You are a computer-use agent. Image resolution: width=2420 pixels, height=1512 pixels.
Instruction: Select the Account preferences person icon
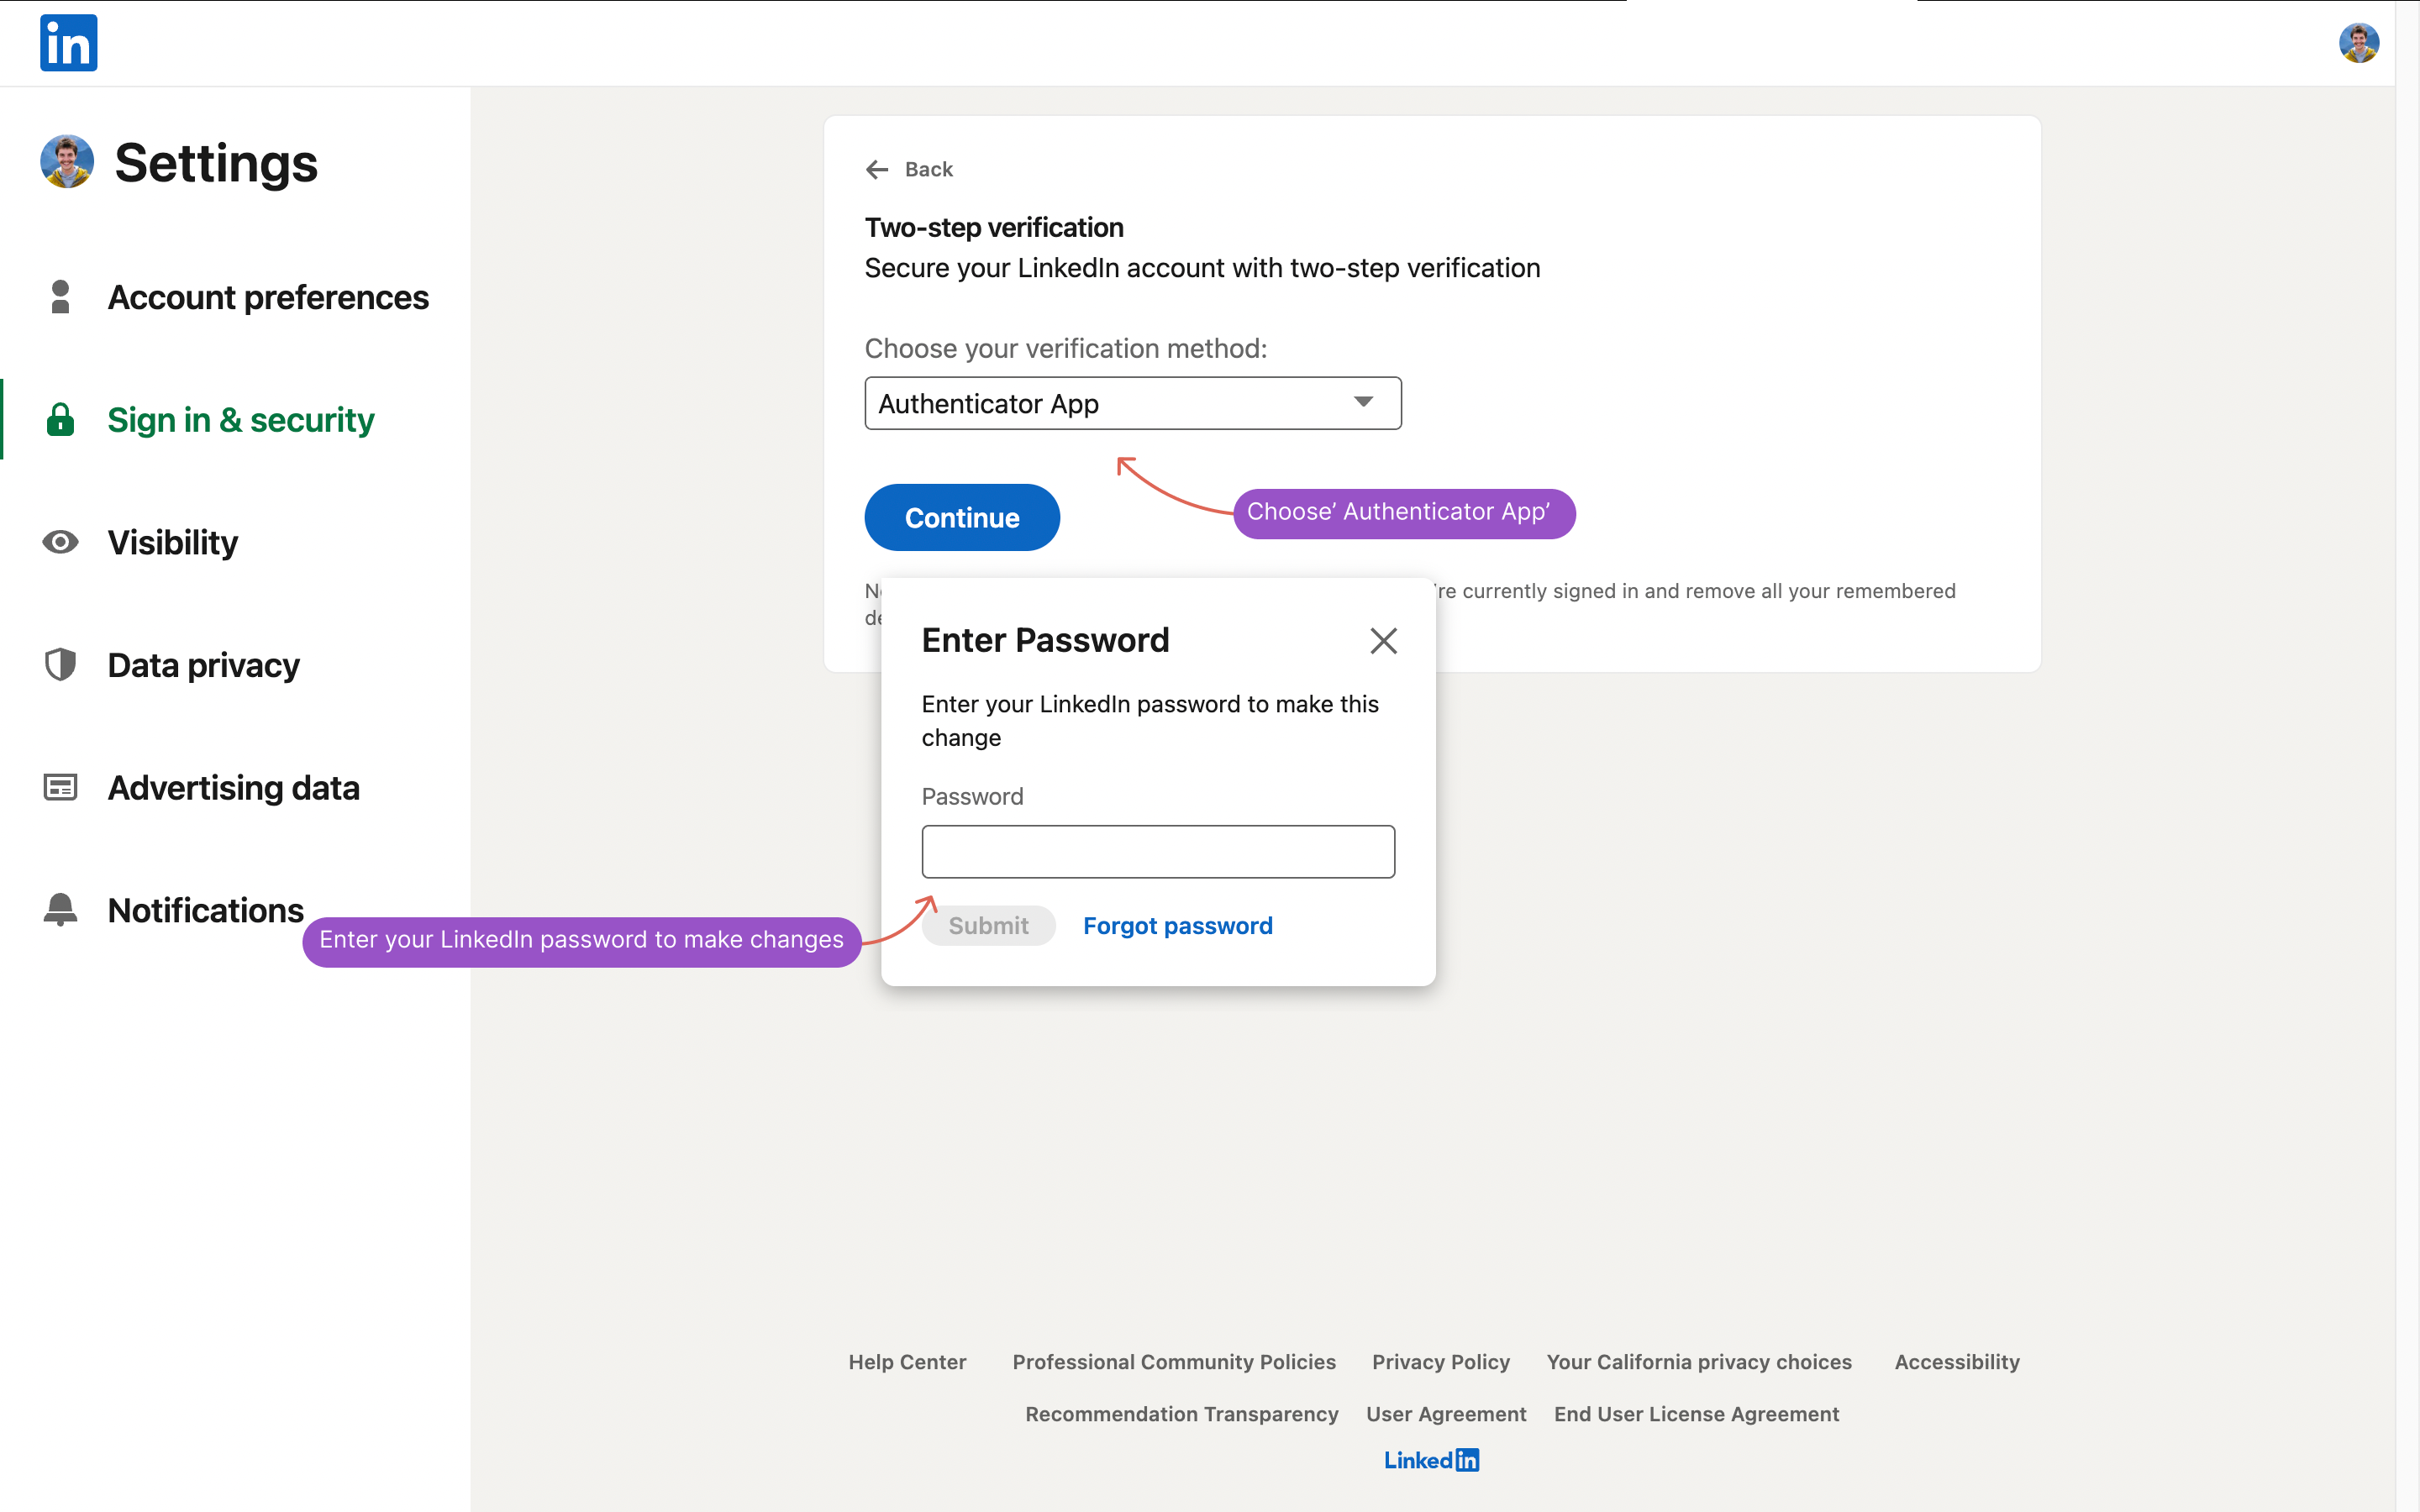(x=59, y=296)
